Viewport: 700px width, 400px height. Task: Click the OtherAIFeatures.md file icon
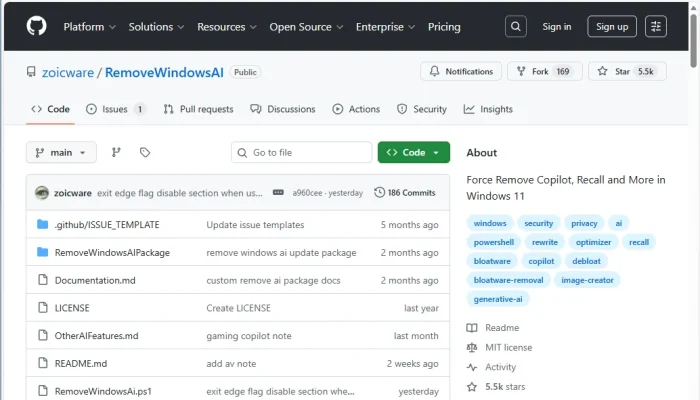(x=43, y=335)
